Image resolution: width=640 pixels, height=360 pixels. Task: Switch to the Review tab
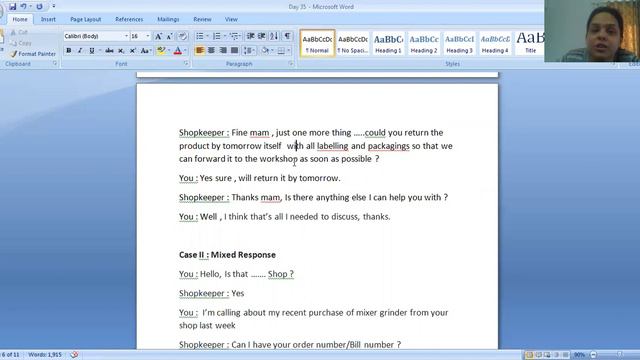point(202,19)
